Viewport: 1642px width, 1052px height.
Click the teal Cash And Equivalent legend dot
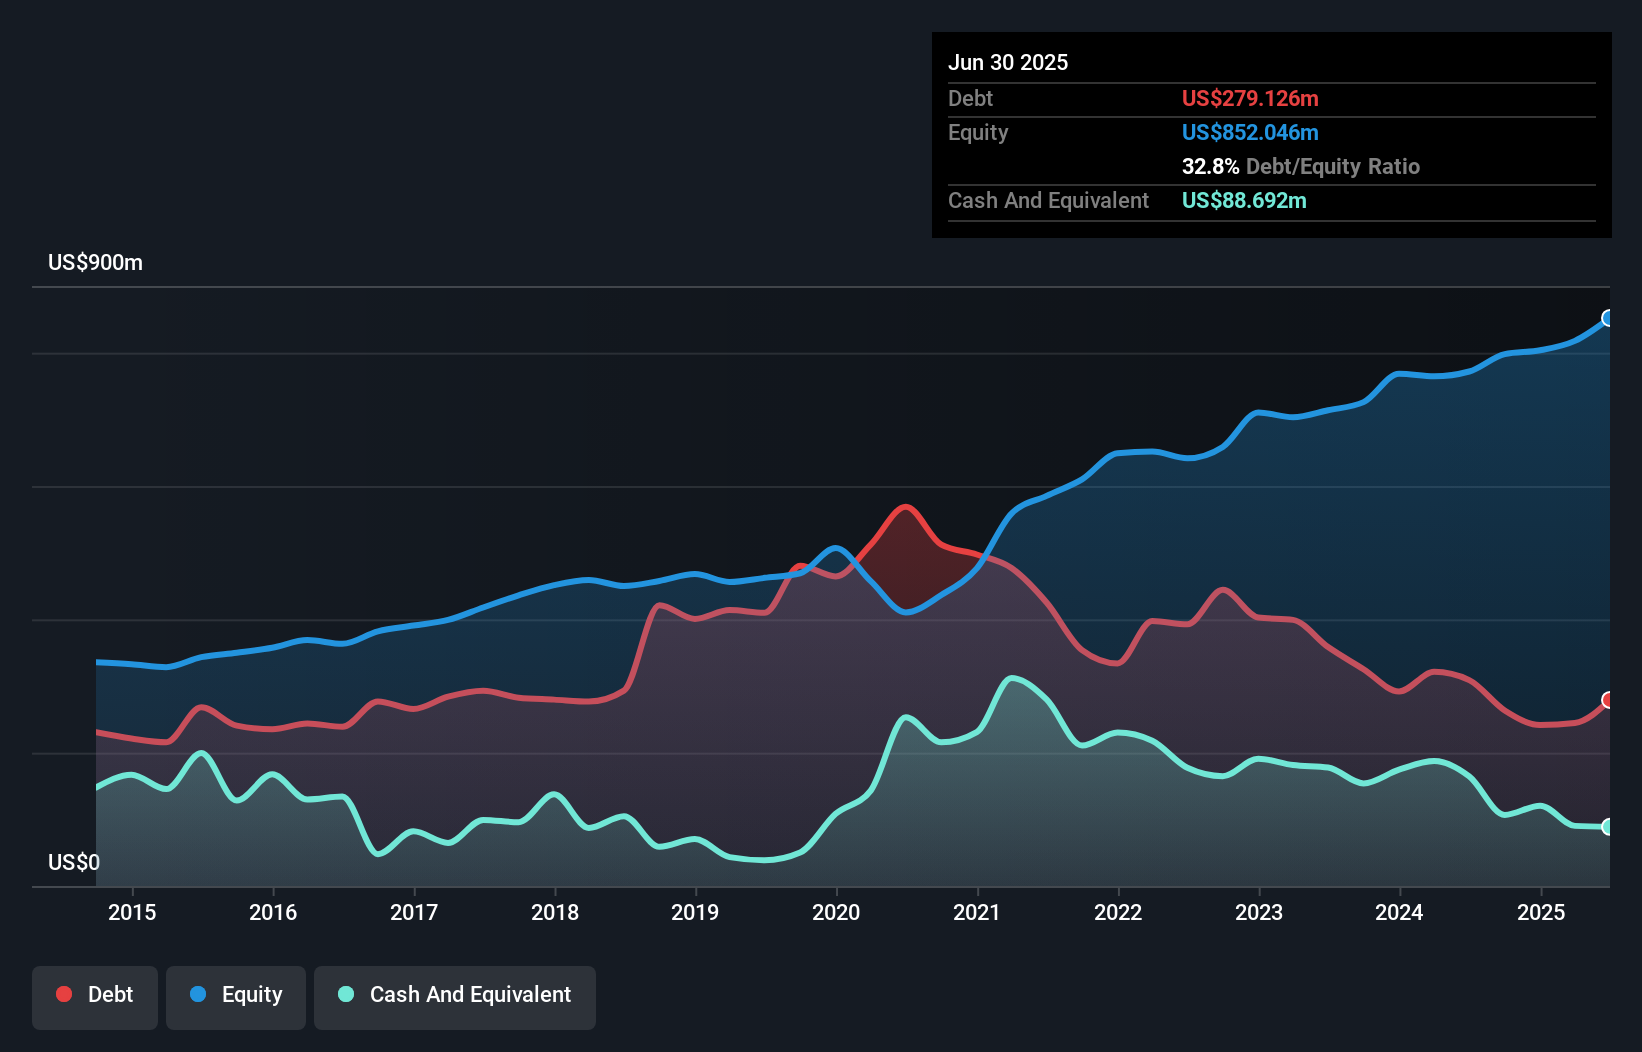point(346,994)
